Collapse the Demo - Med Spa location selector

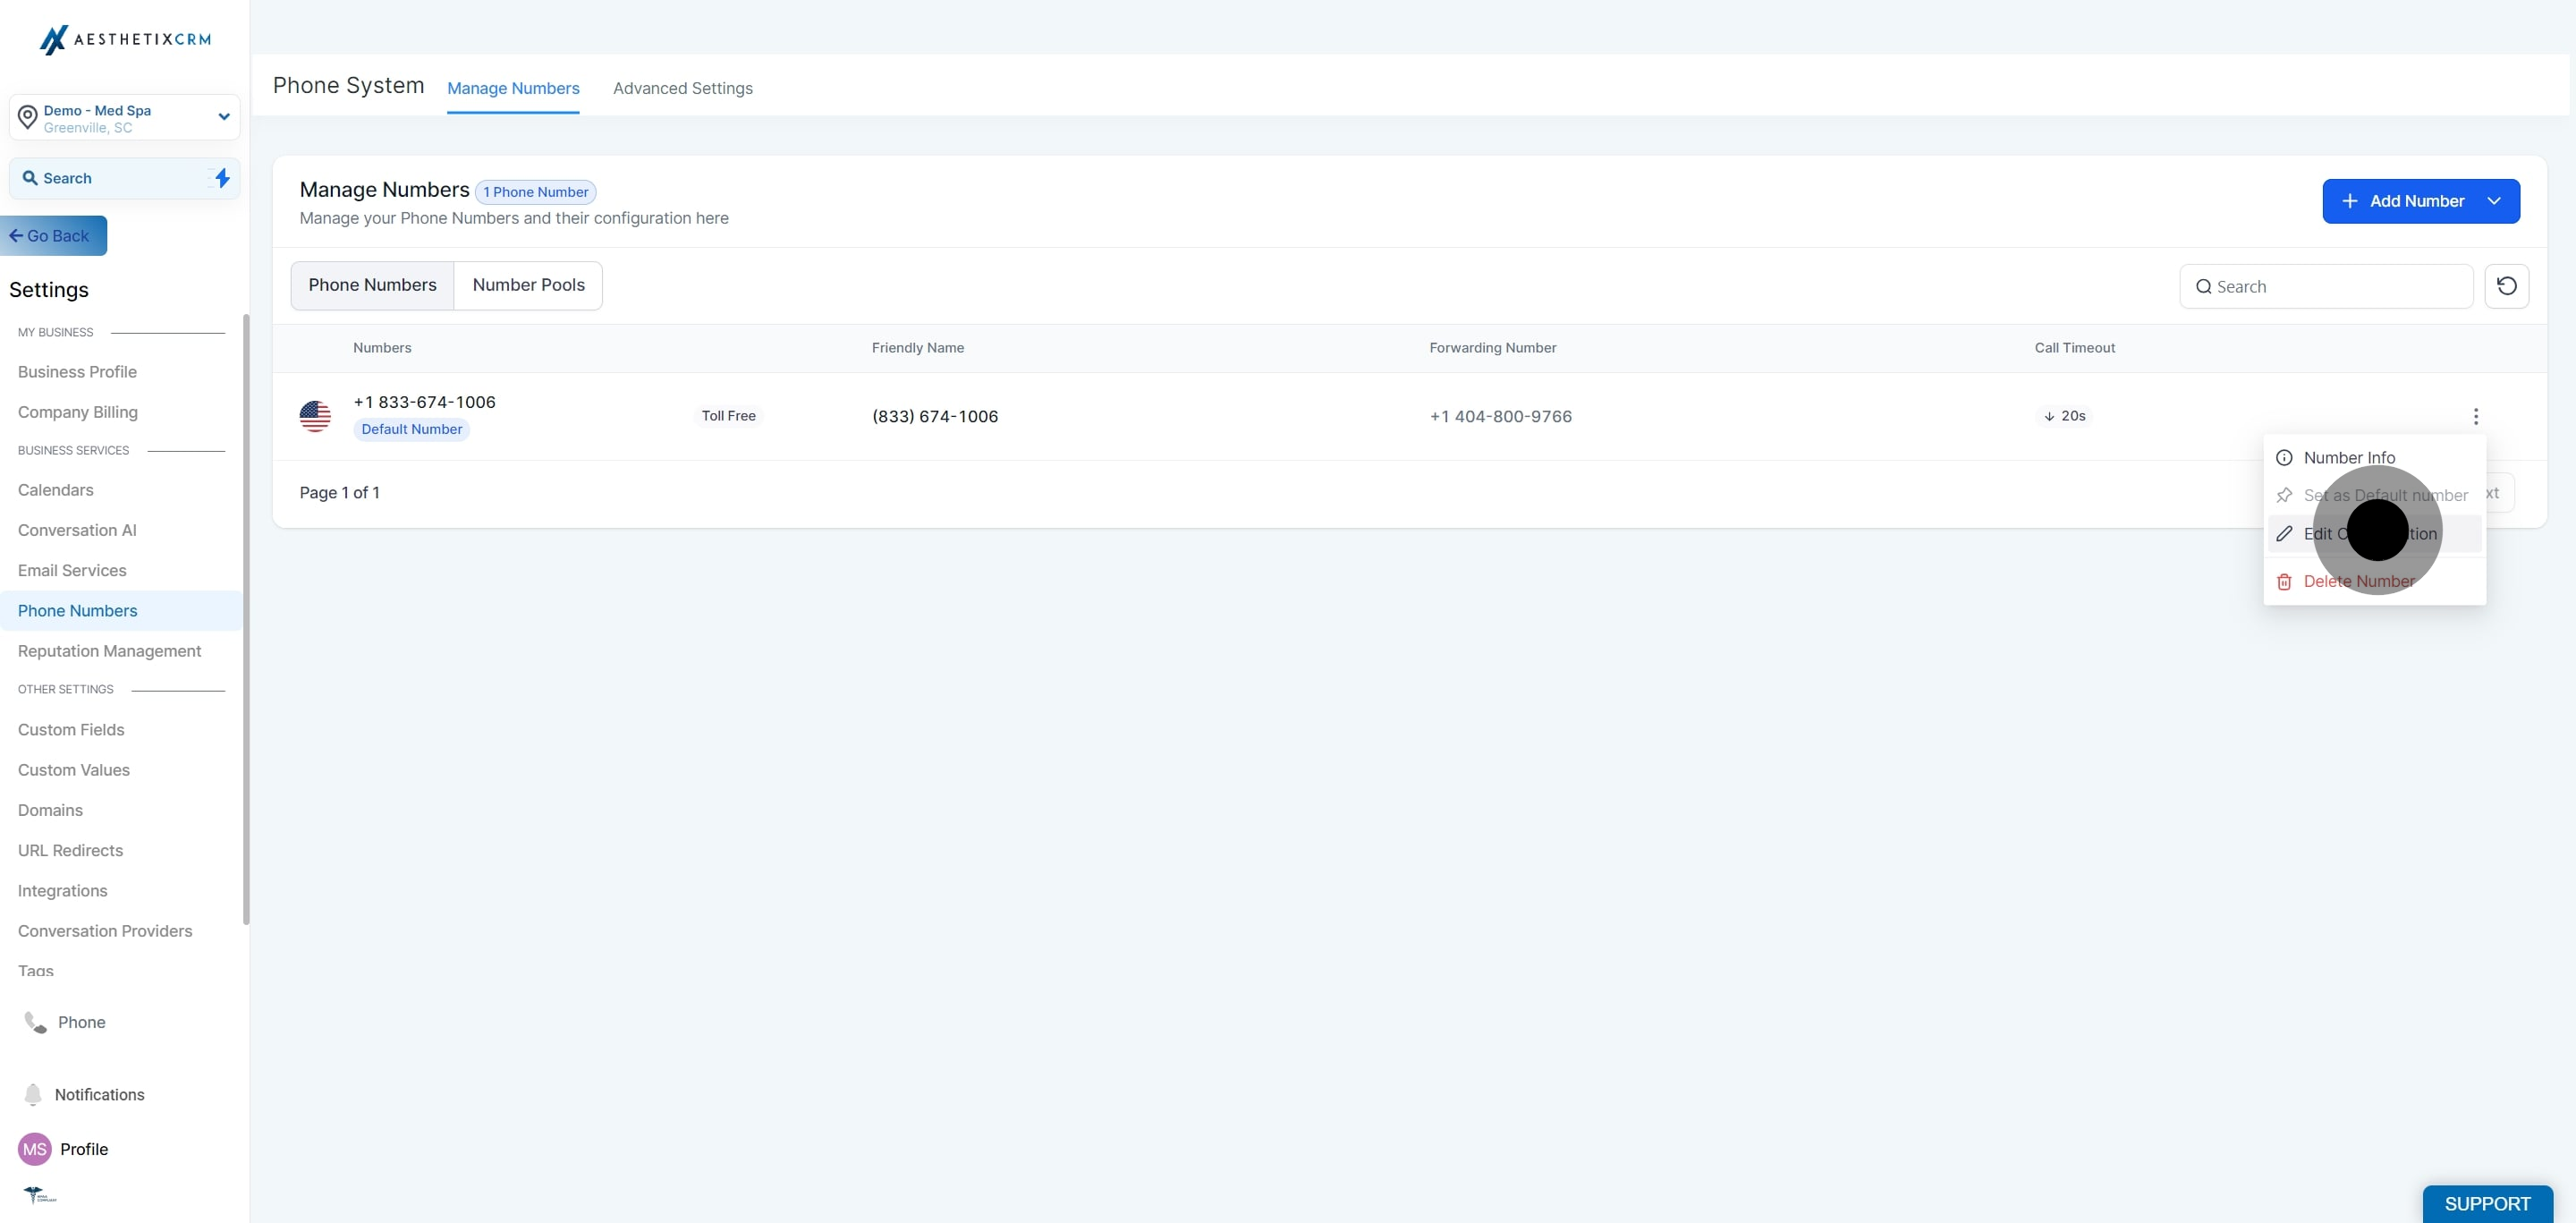click(224, 117)
